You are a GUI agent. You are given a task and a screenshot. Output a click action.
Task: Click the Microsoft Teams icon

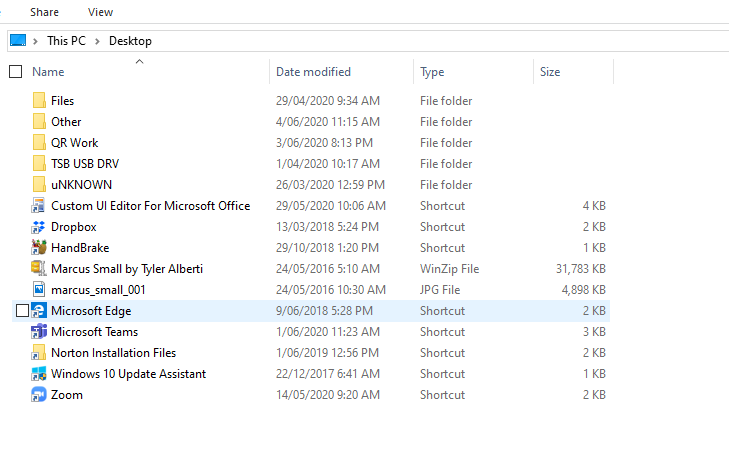39,331
